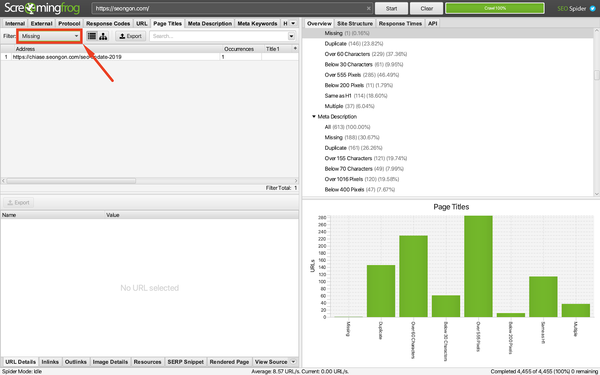
Task: Select Over 60 Characters (229) filter
Action: (x=365, y=54)
